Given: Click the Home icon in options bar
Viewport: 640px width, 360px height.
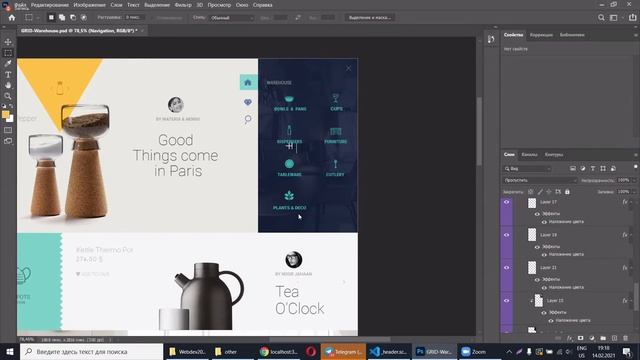Looking at the screenshot, I should click(11, 18).
